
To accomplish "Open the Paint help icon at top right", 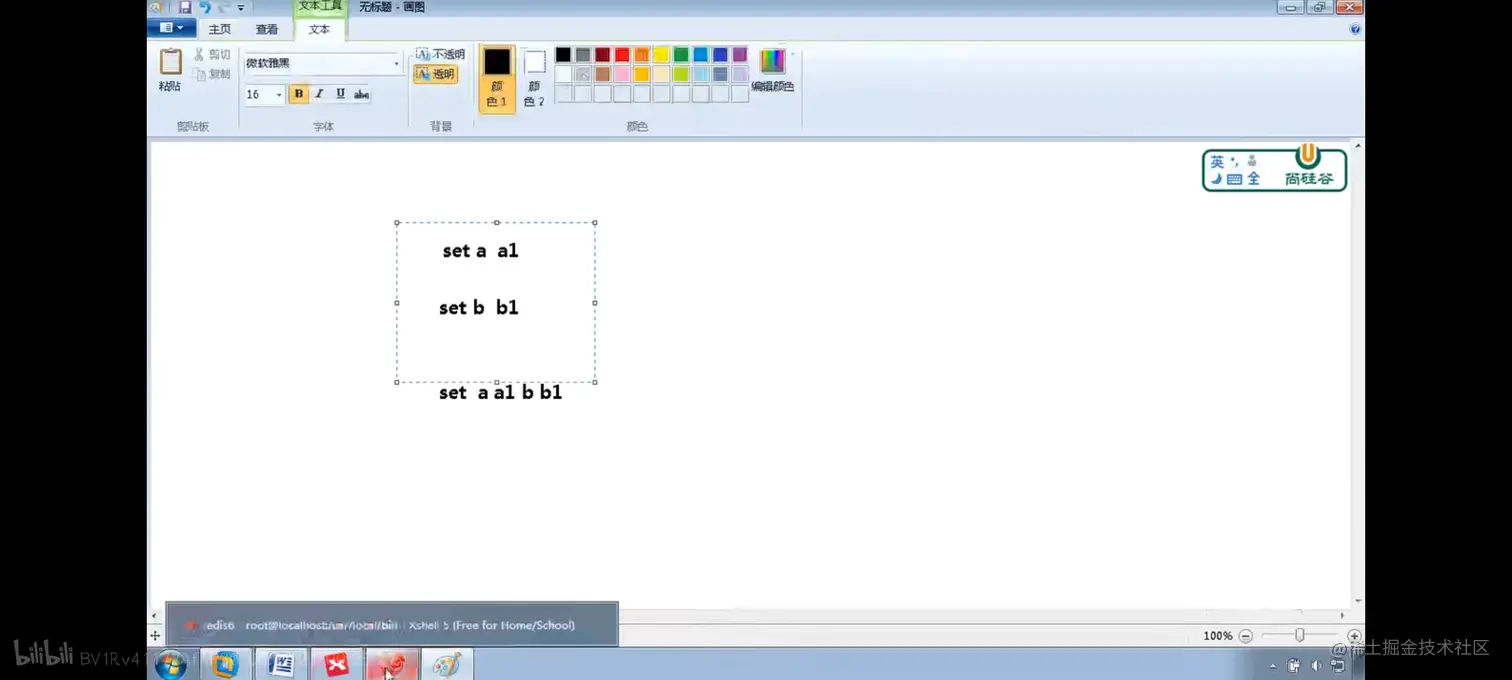I will (x=1355, y=29).
